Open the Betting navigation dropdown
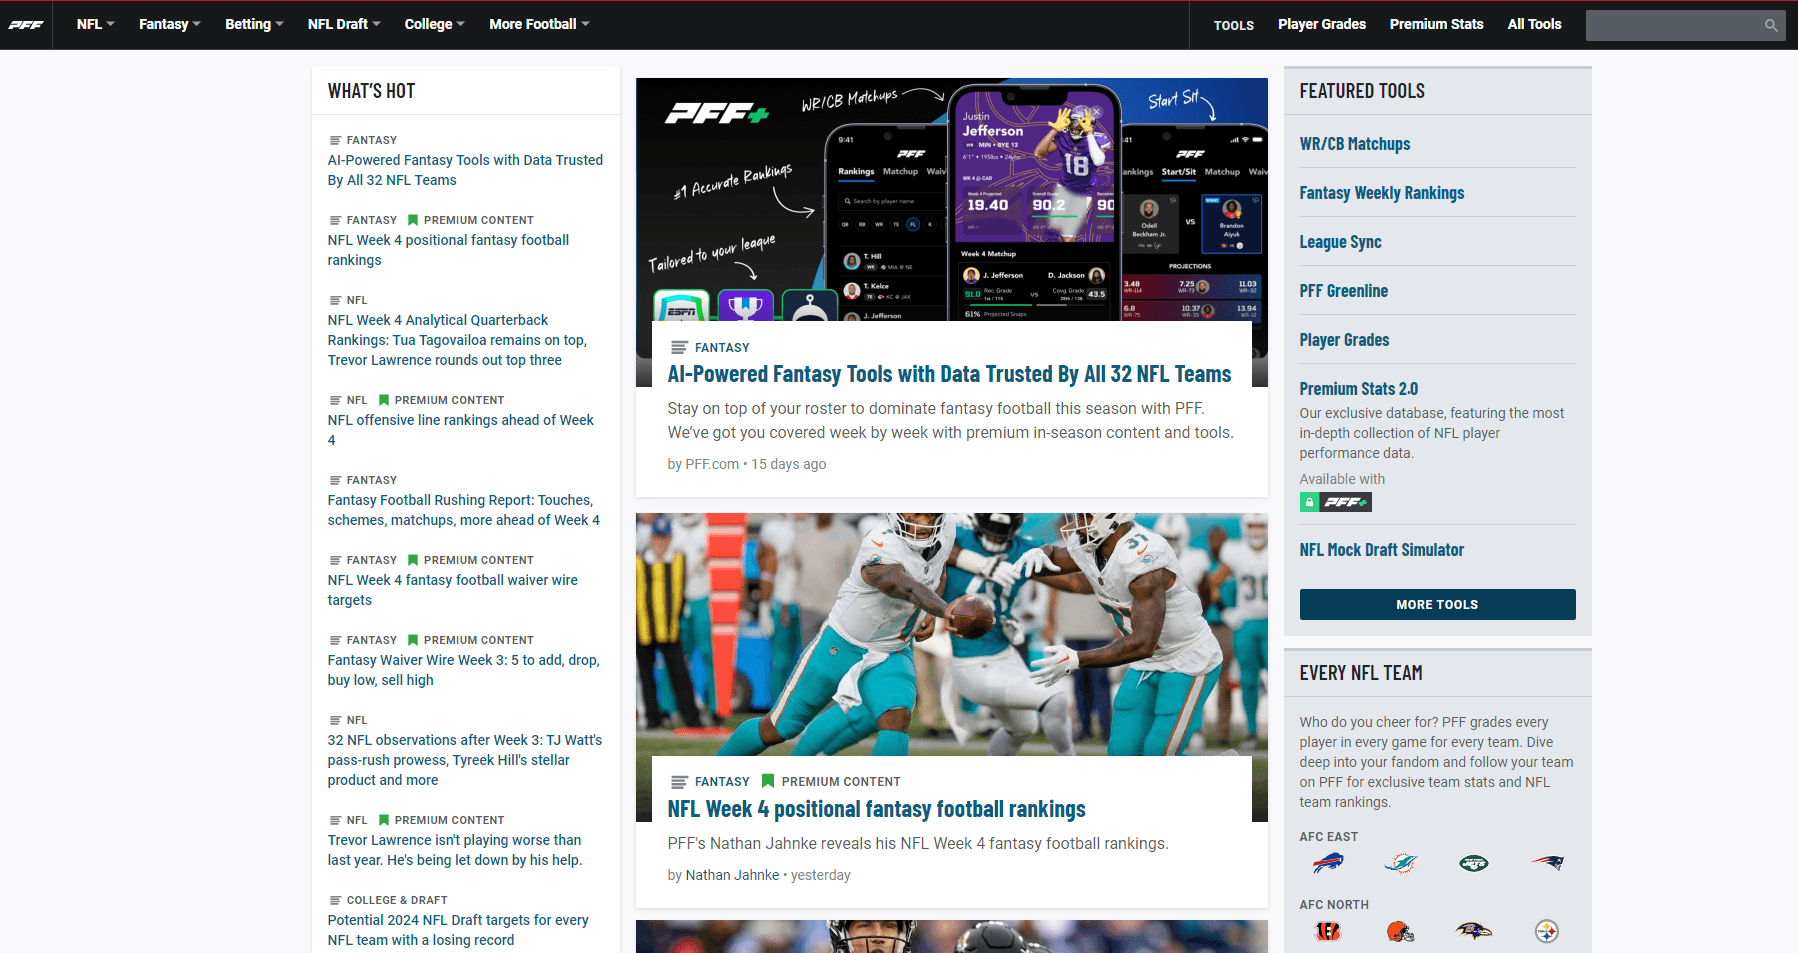1798x953 pixels. click(254, 24)
